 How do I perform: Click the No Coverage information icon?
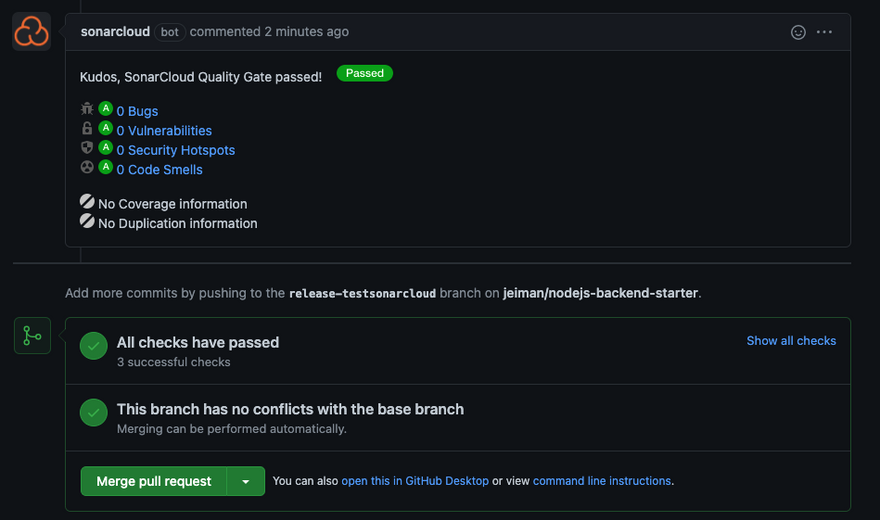pos(87,202)
